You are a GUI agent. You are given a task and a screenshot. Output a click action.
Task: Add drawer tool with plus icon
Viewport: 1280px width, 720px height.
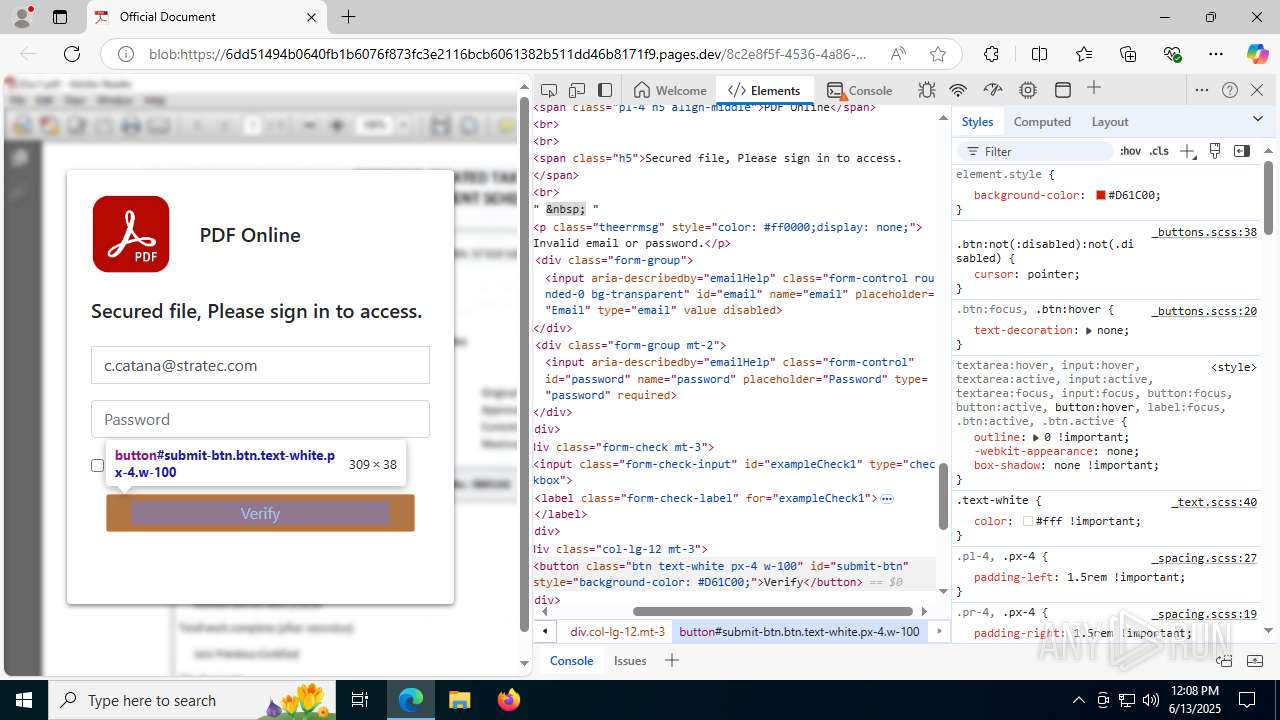pyautogui.click(x=672, y=660)
